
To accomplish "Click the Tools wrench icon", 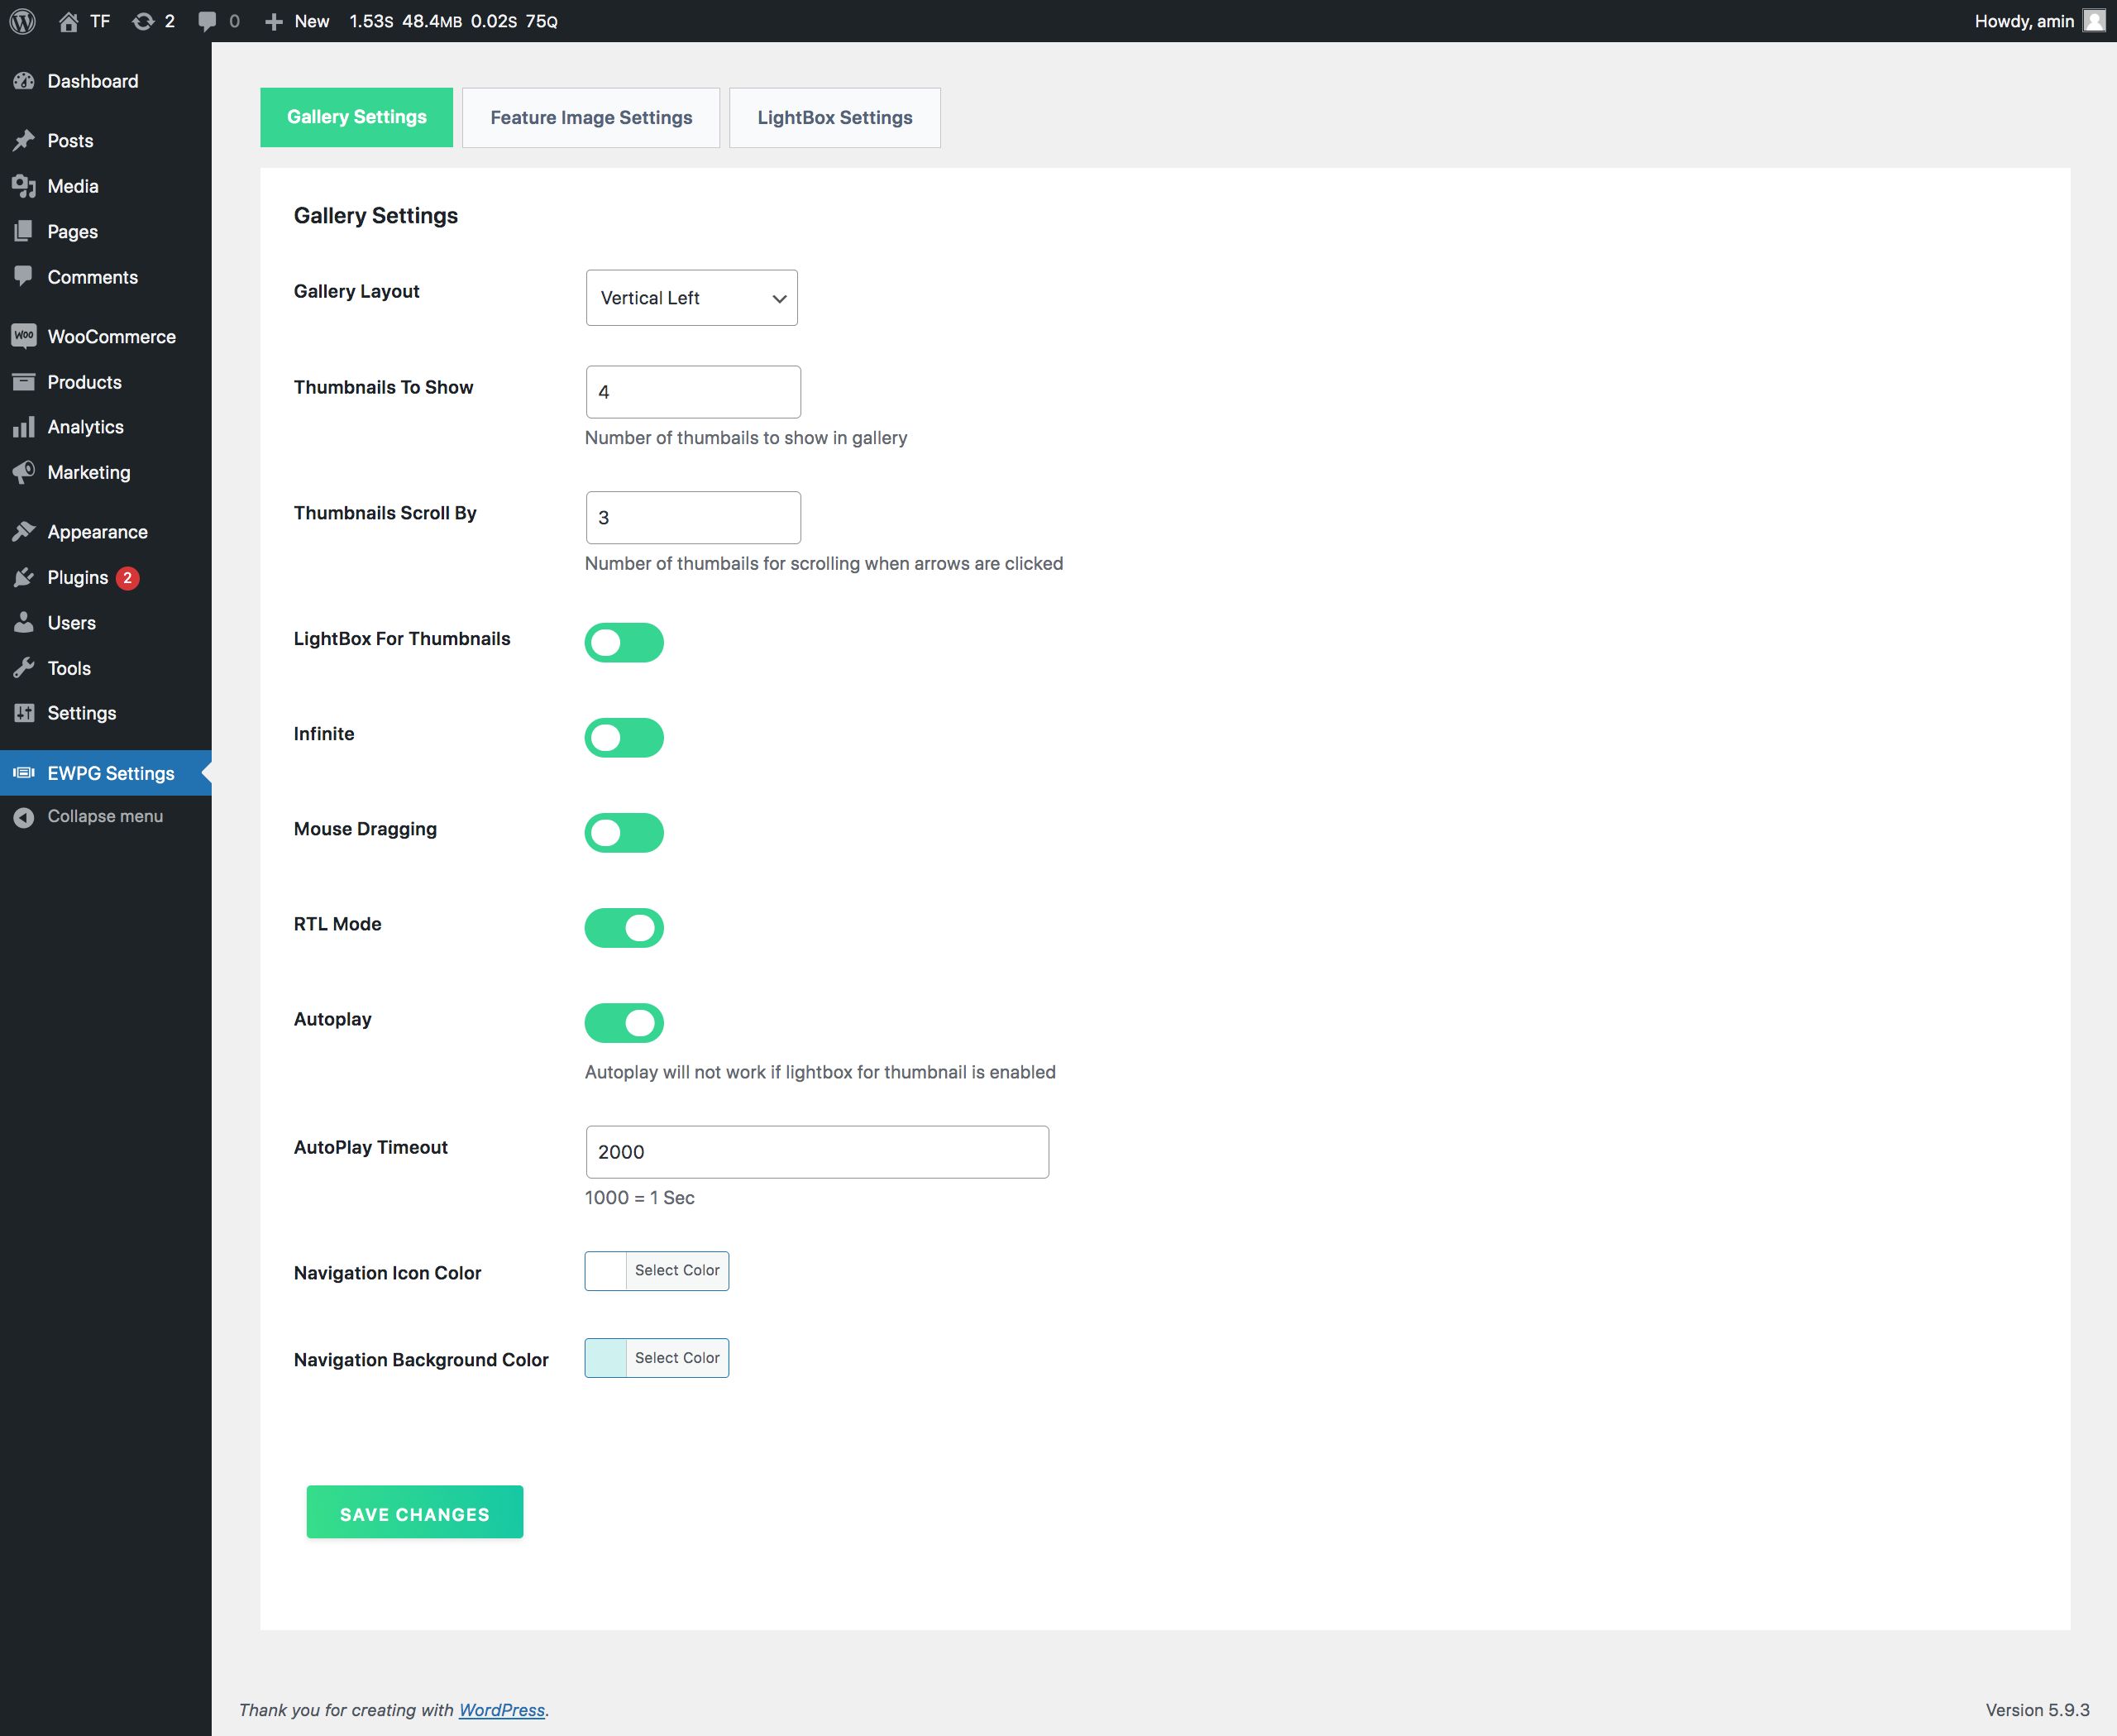I will (24, 668).
